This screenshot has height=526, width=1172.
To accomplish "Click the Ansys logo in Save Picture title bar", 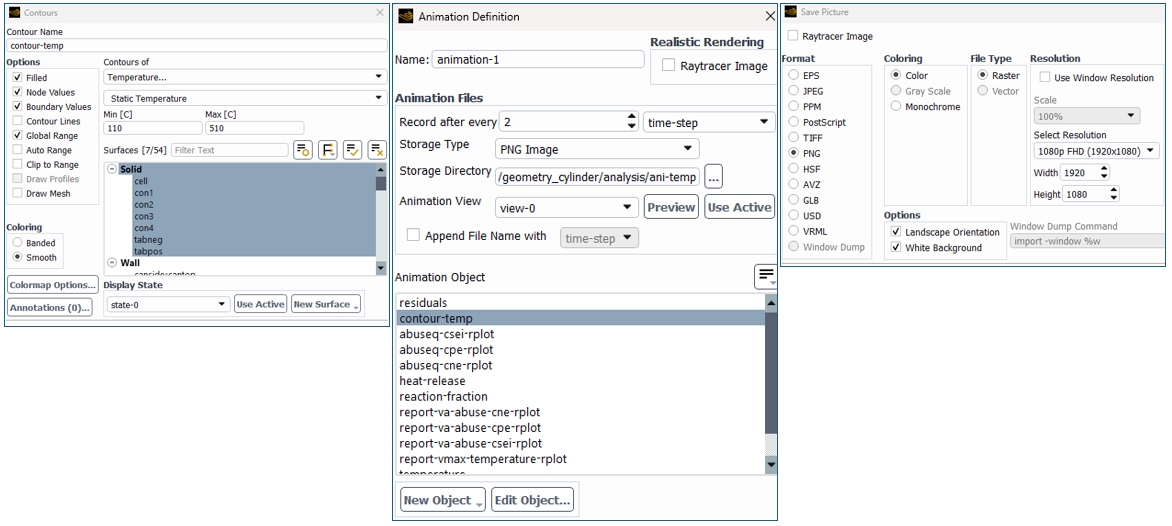I will 791,12.
